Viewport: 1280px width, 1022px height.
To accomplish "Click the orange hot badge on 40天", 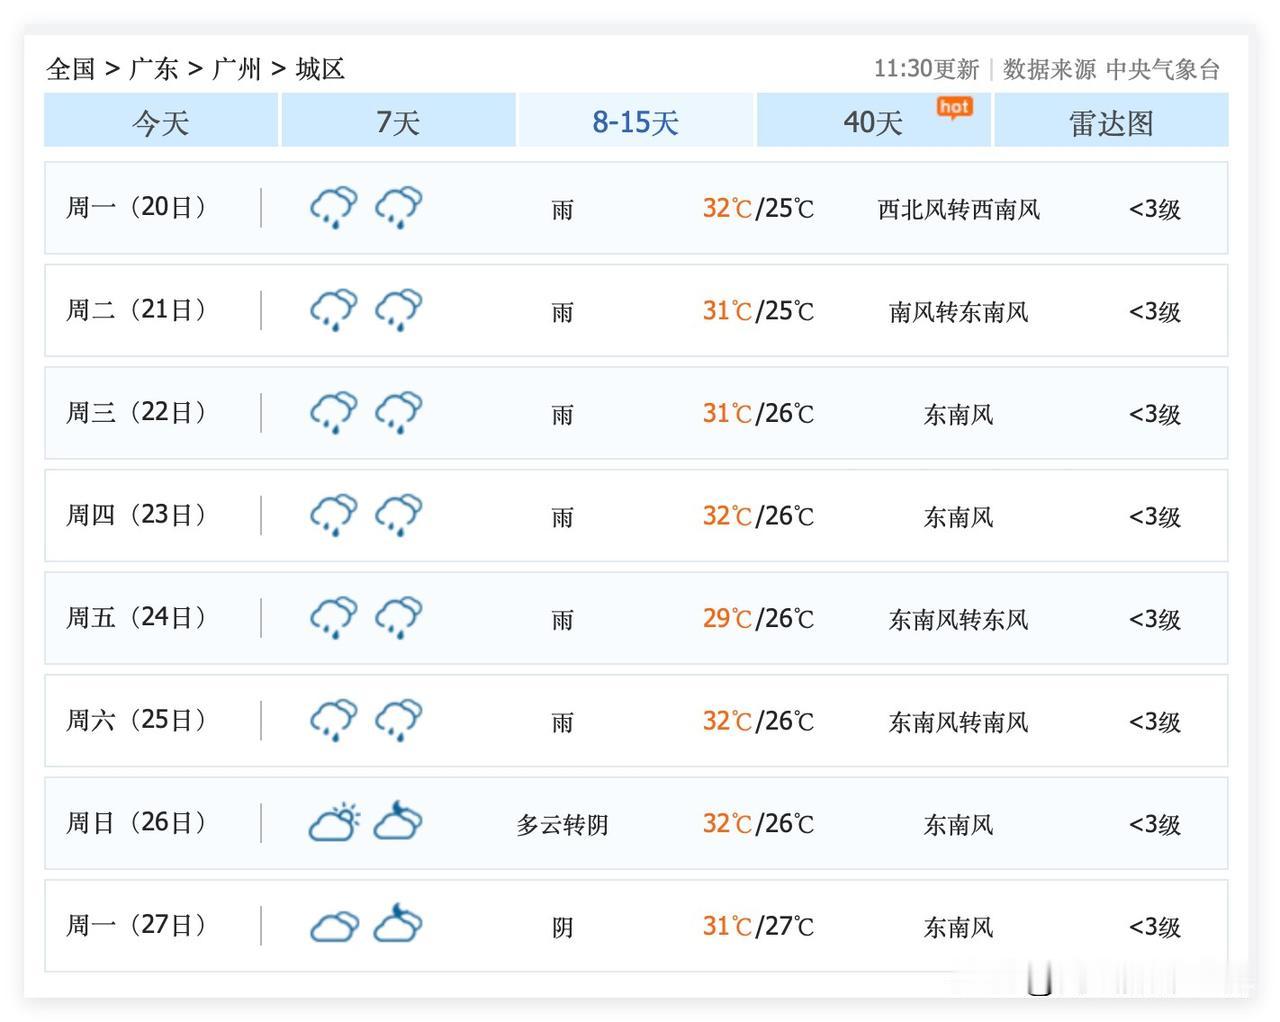I will click(954, 107).
